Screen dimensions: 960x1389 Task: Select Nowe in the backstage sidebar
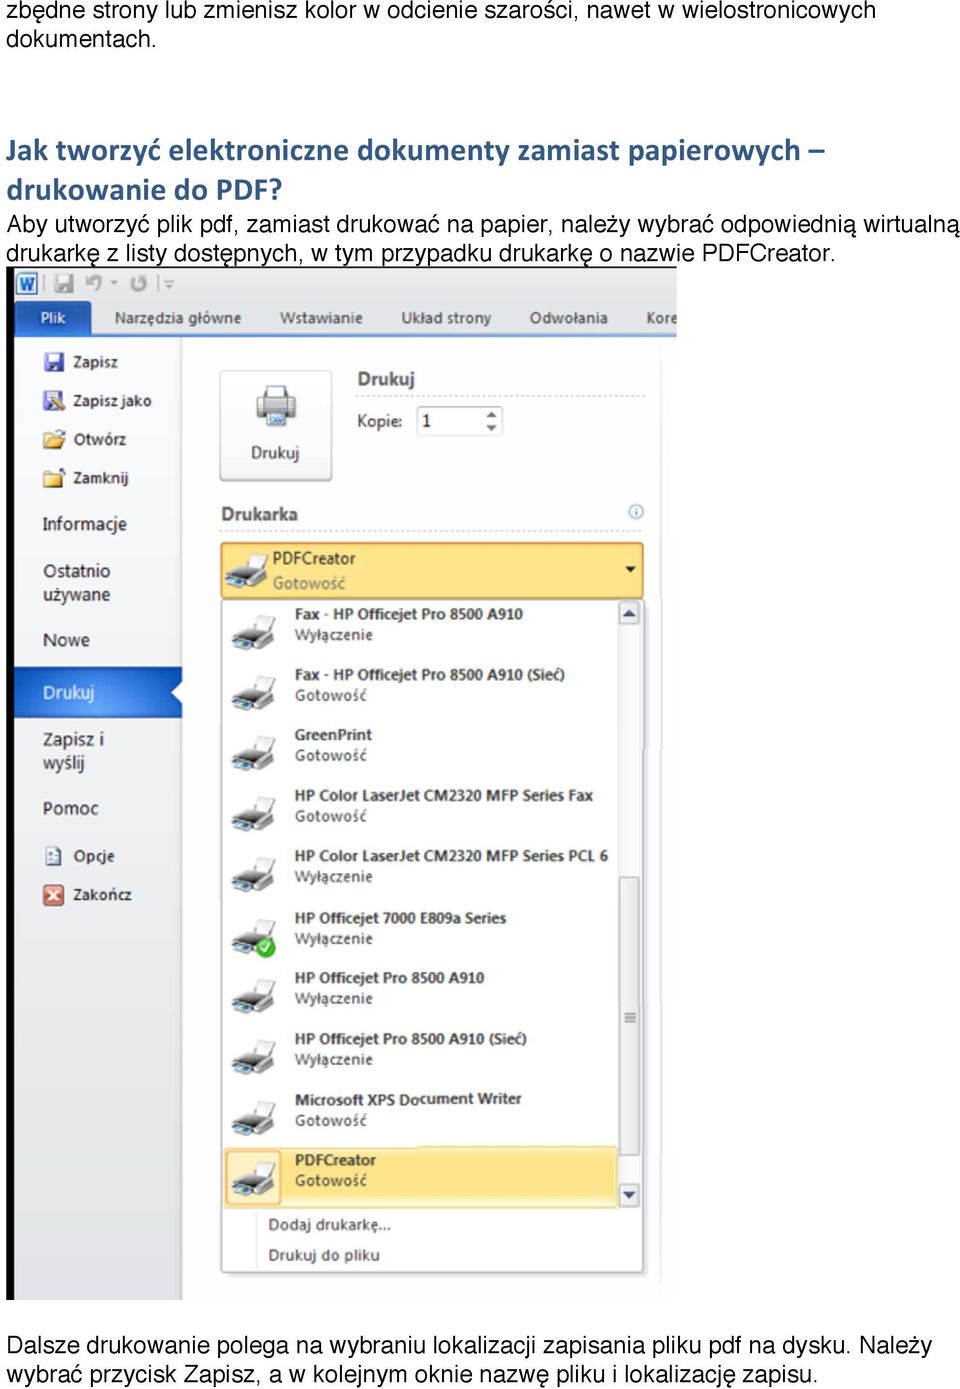point(66,640)
